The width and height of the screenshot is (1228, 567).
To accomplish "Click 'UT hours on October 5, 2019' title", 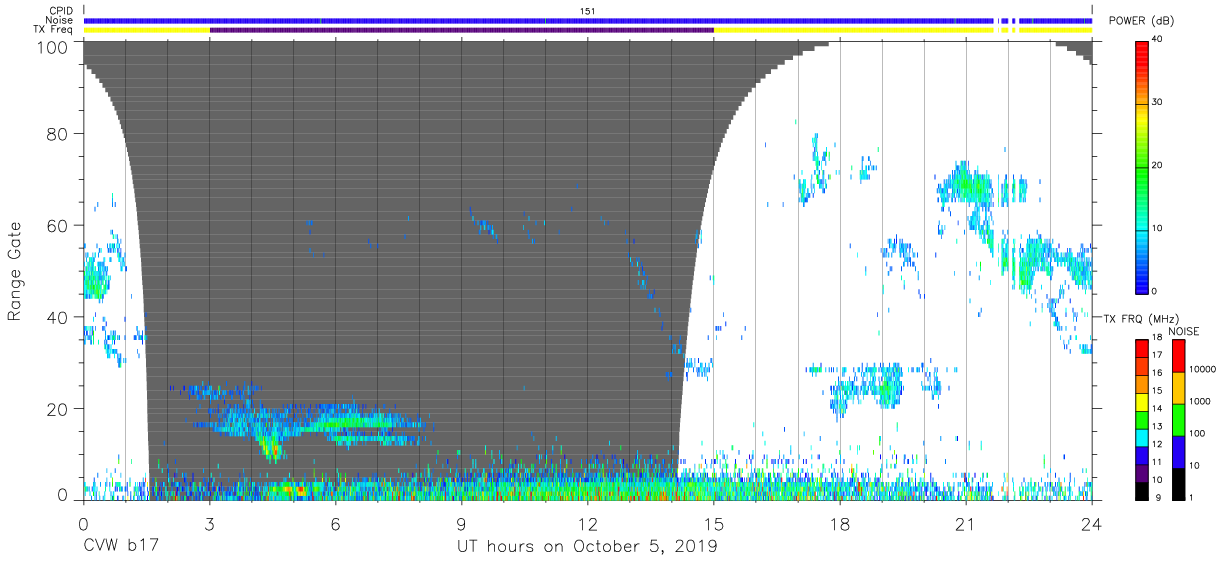I will pyautogui.click(x=587, y=546).
